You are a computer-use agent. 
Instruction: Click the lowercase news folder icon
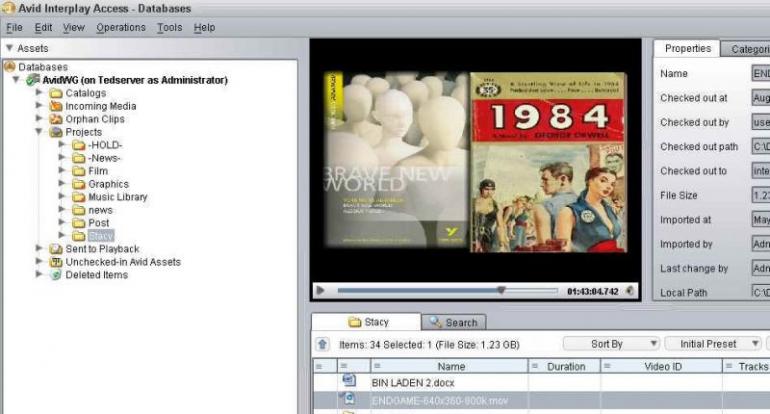point(79,210)
